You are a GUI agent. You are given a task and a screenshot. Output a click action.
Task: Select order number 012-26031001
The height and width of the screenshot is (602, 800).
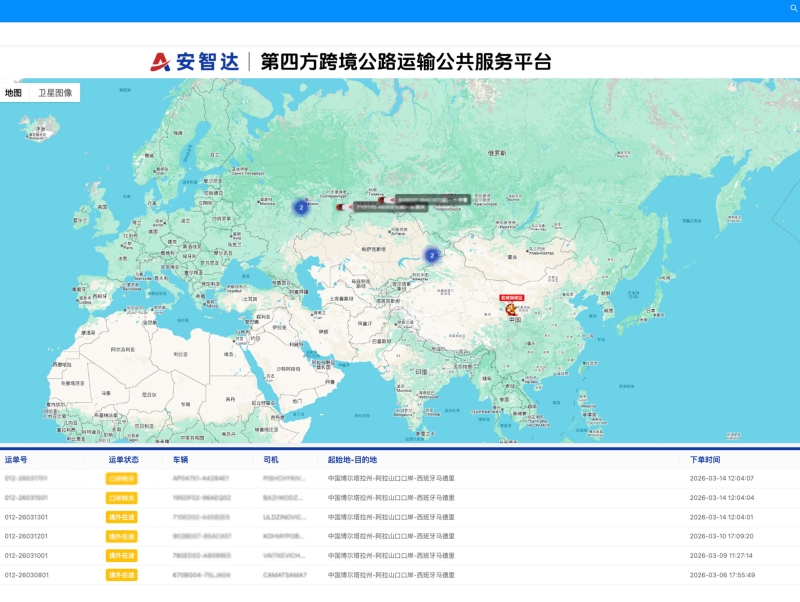click(26, 556)
